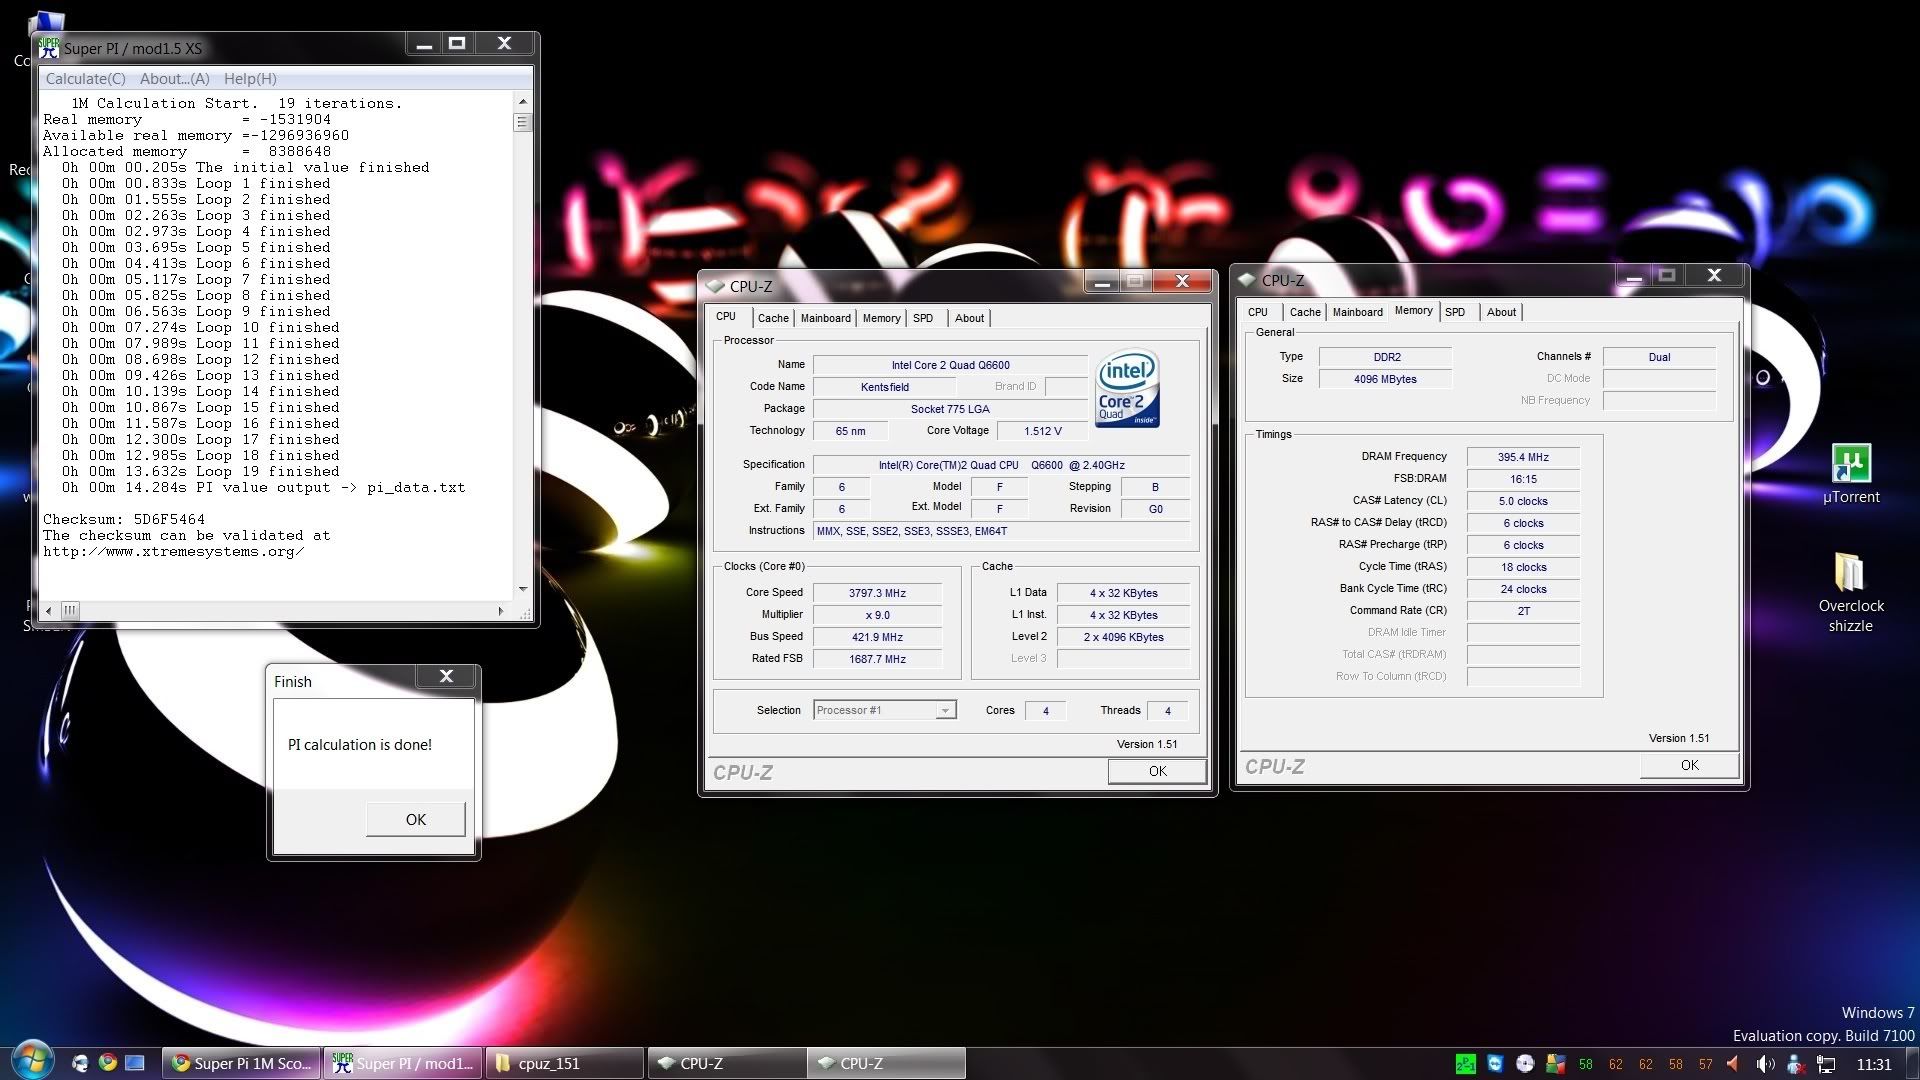The width and height of the screenshot is (1920, 1080).
Task: Switch to Cache tab in right CPU-Z
Action: point(1305,312)
